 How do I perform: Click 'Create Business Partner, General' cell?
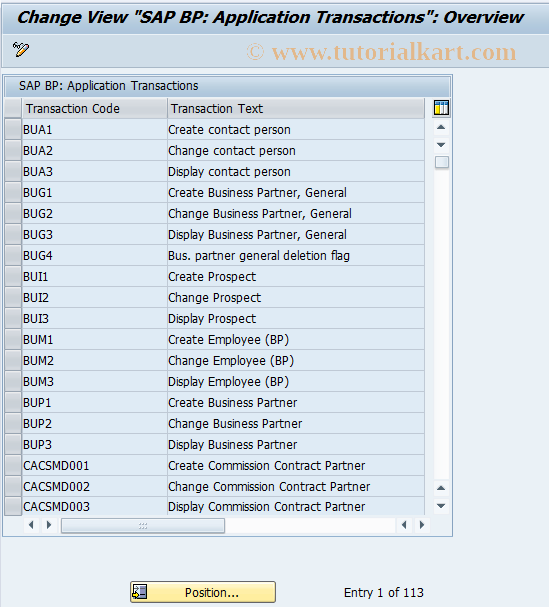tap(296, 192)
